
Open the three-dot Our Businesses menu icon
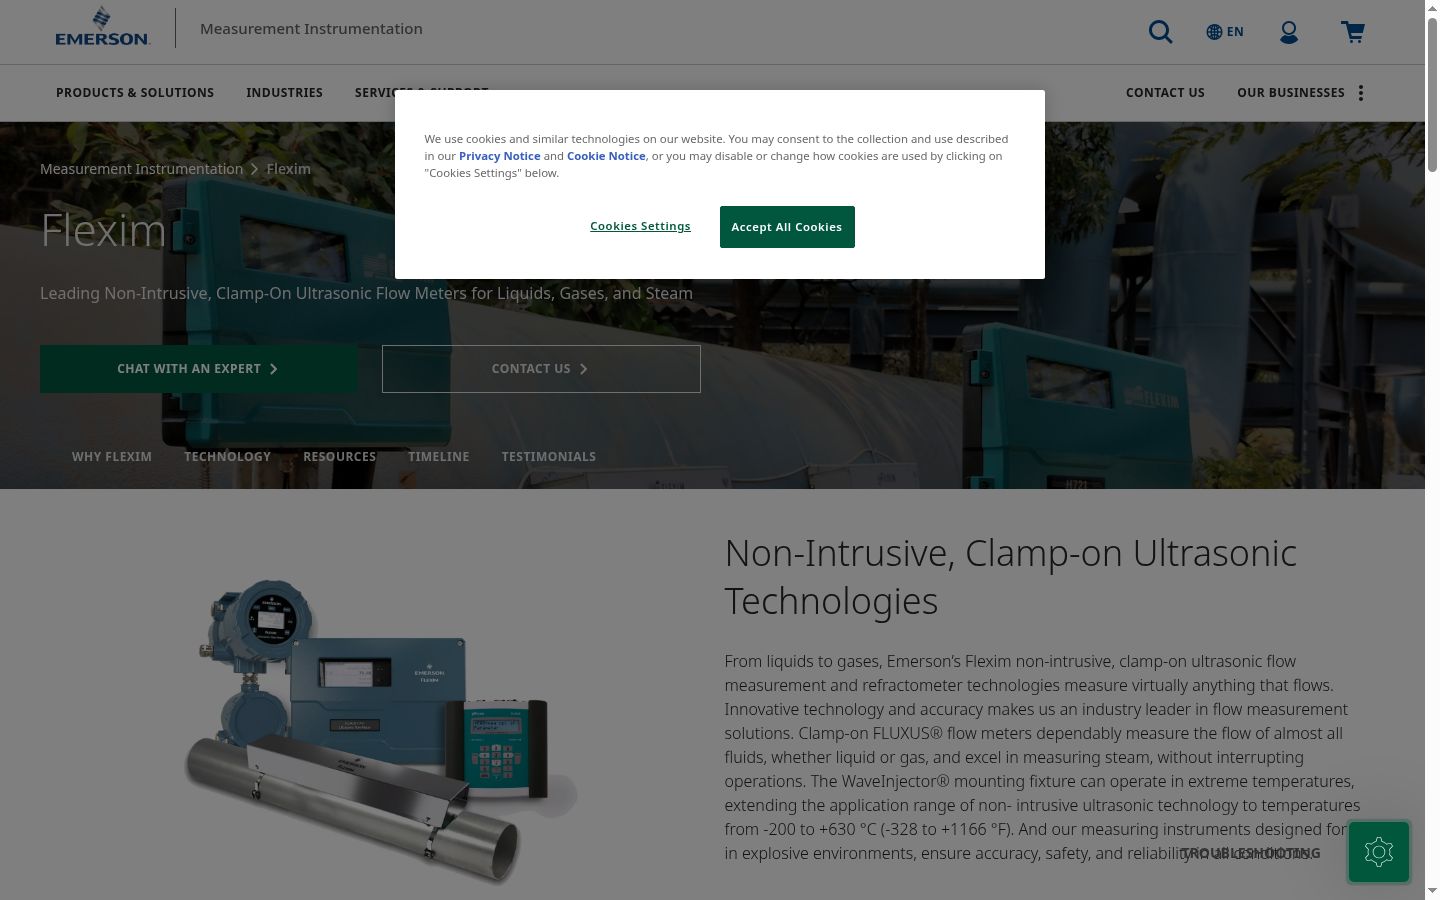1361,93
